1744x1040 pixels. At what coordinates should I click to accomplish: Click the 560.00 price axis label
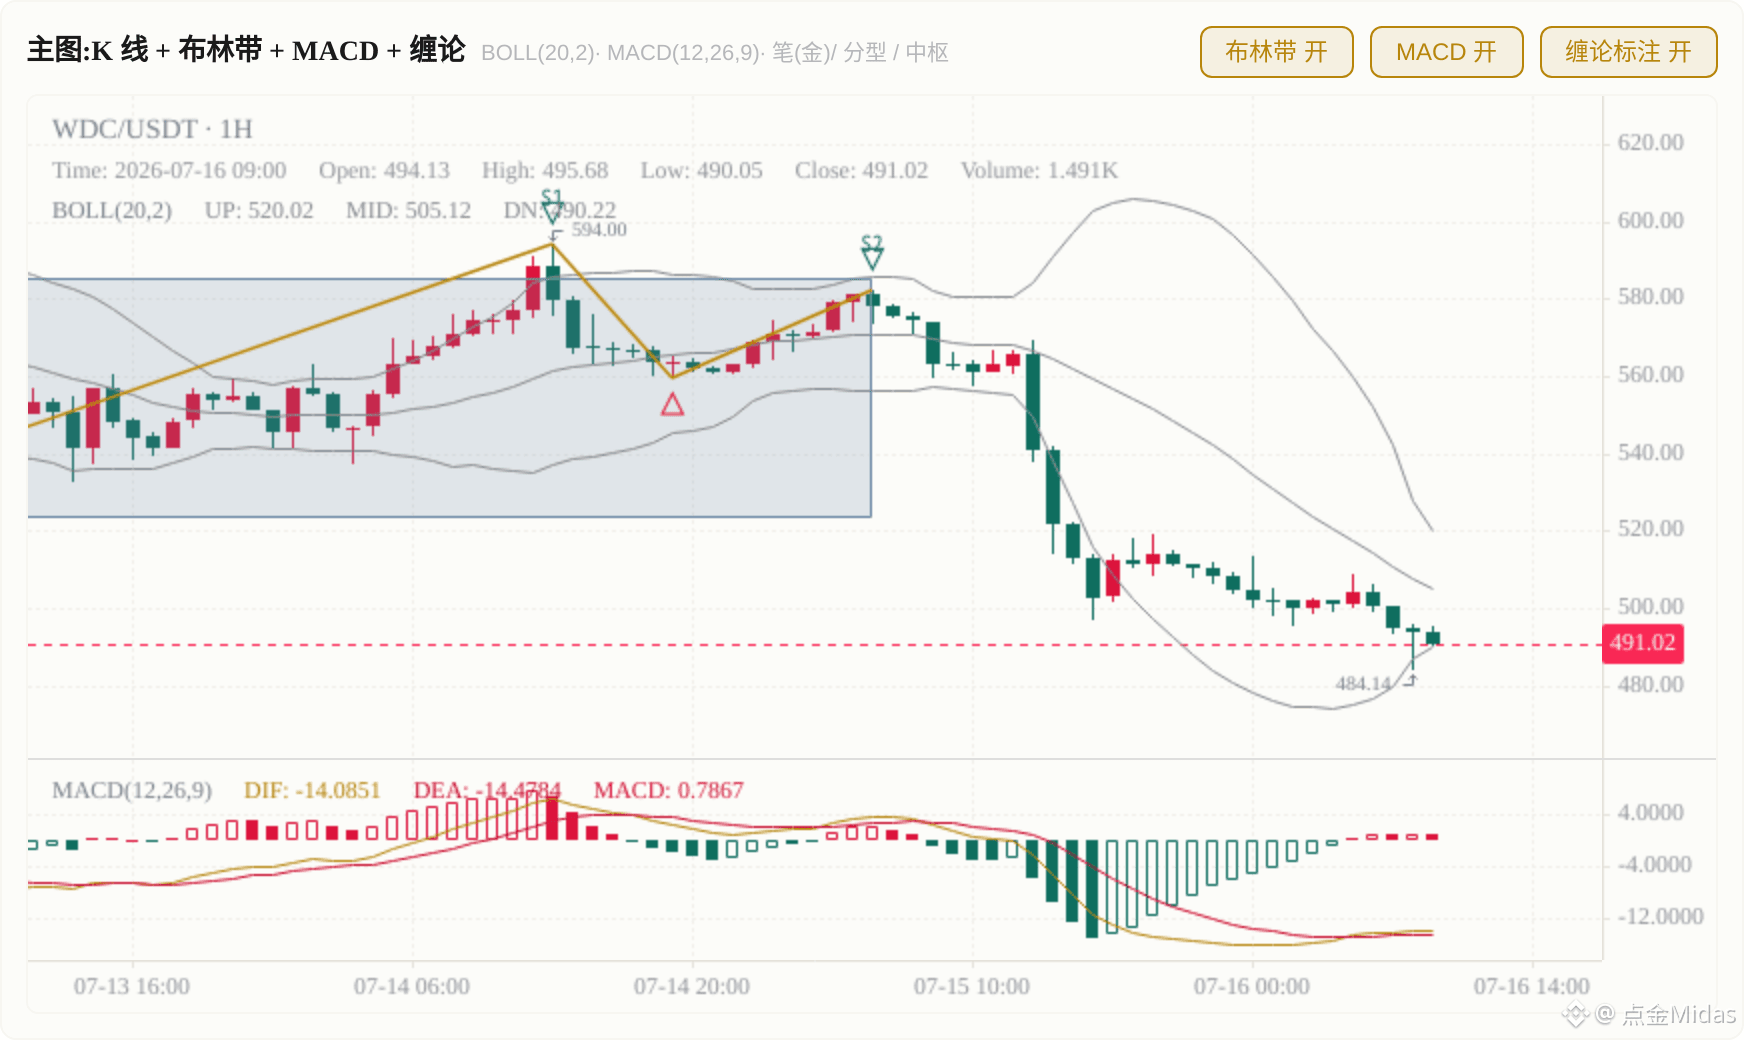pyautogui.click(x=1650, y=375)
